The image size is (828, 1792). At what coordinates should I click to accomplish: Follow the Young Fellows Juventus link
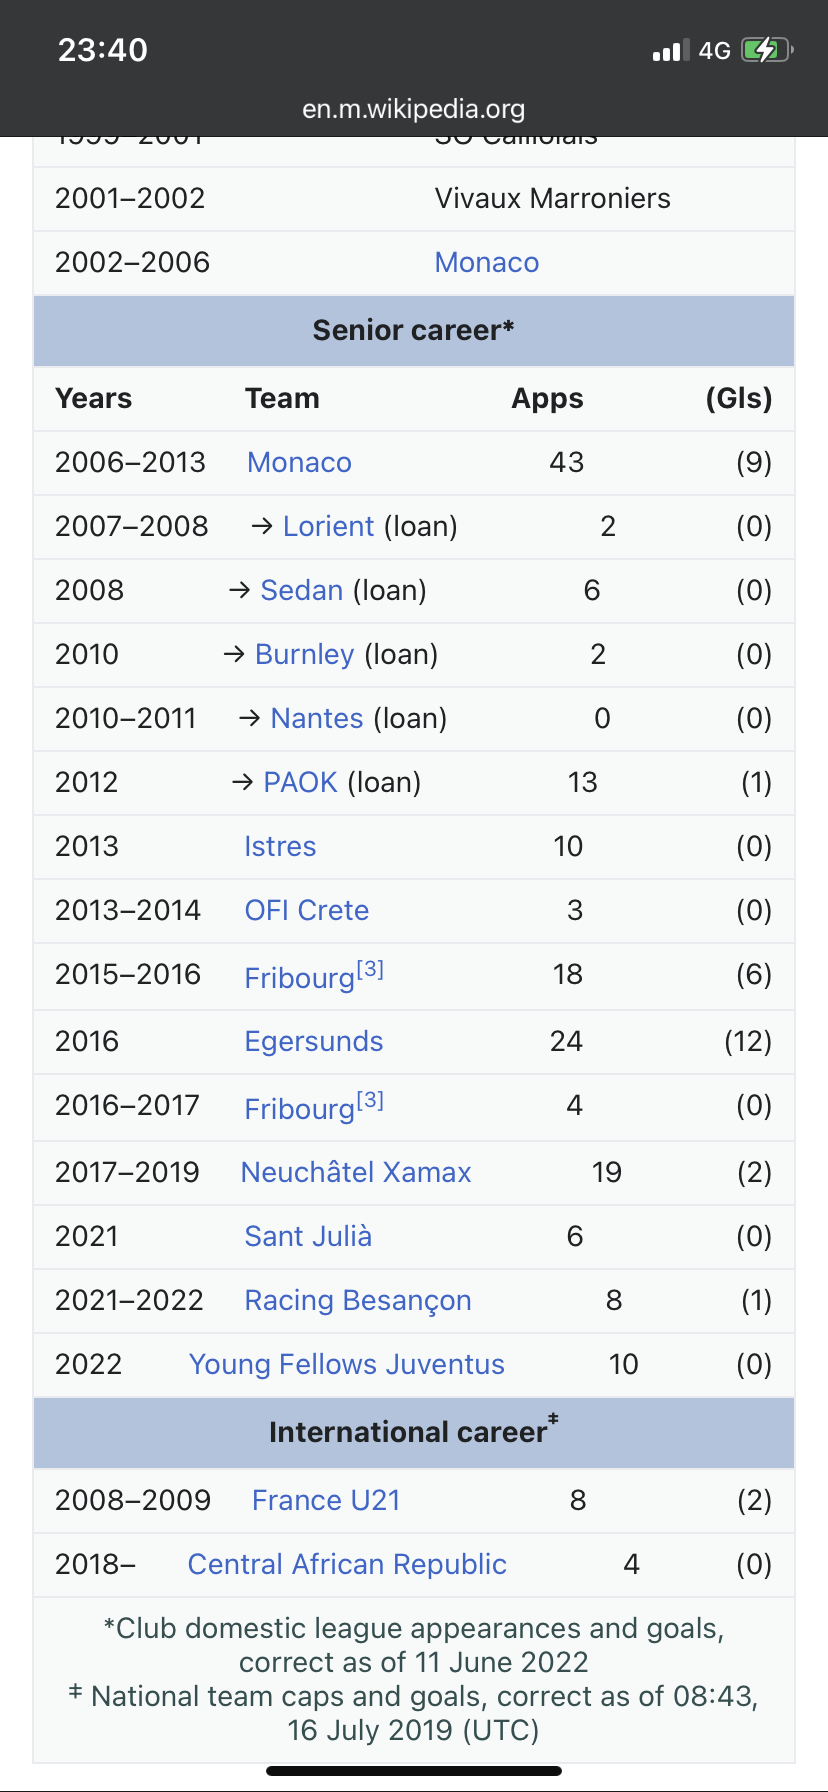347,1364
